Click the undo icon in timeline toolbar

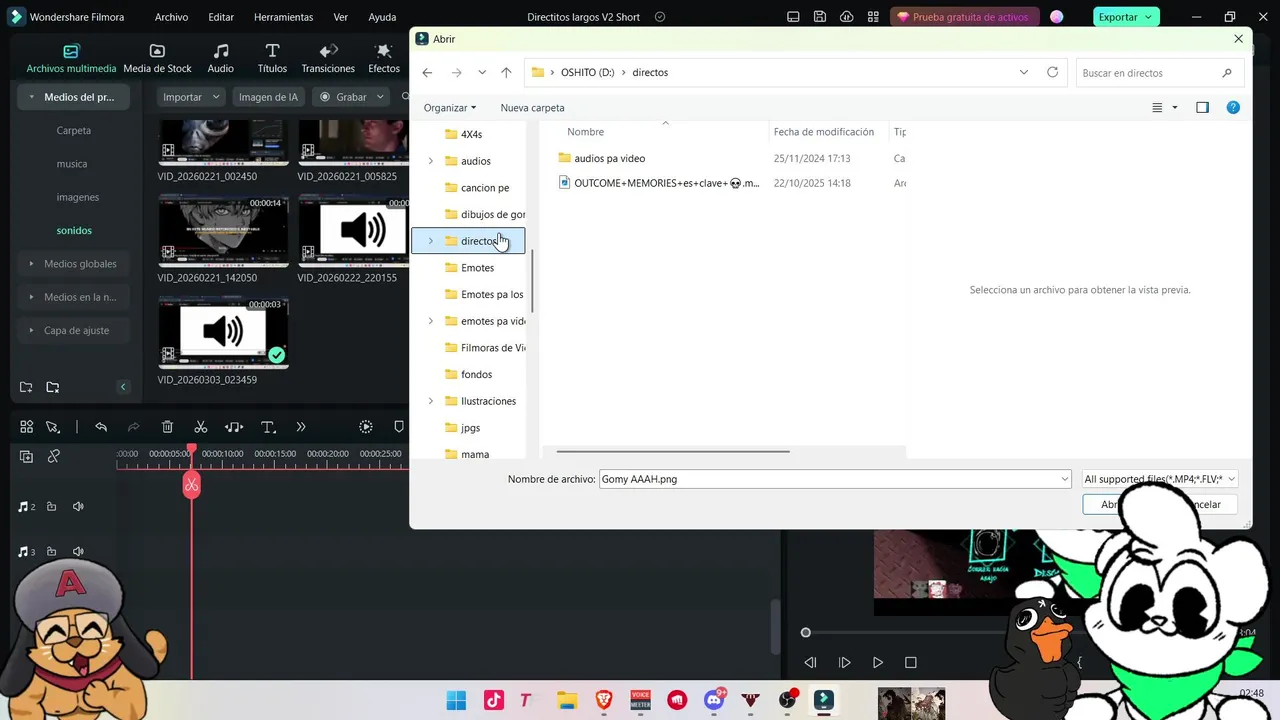[x=101, y=427]
